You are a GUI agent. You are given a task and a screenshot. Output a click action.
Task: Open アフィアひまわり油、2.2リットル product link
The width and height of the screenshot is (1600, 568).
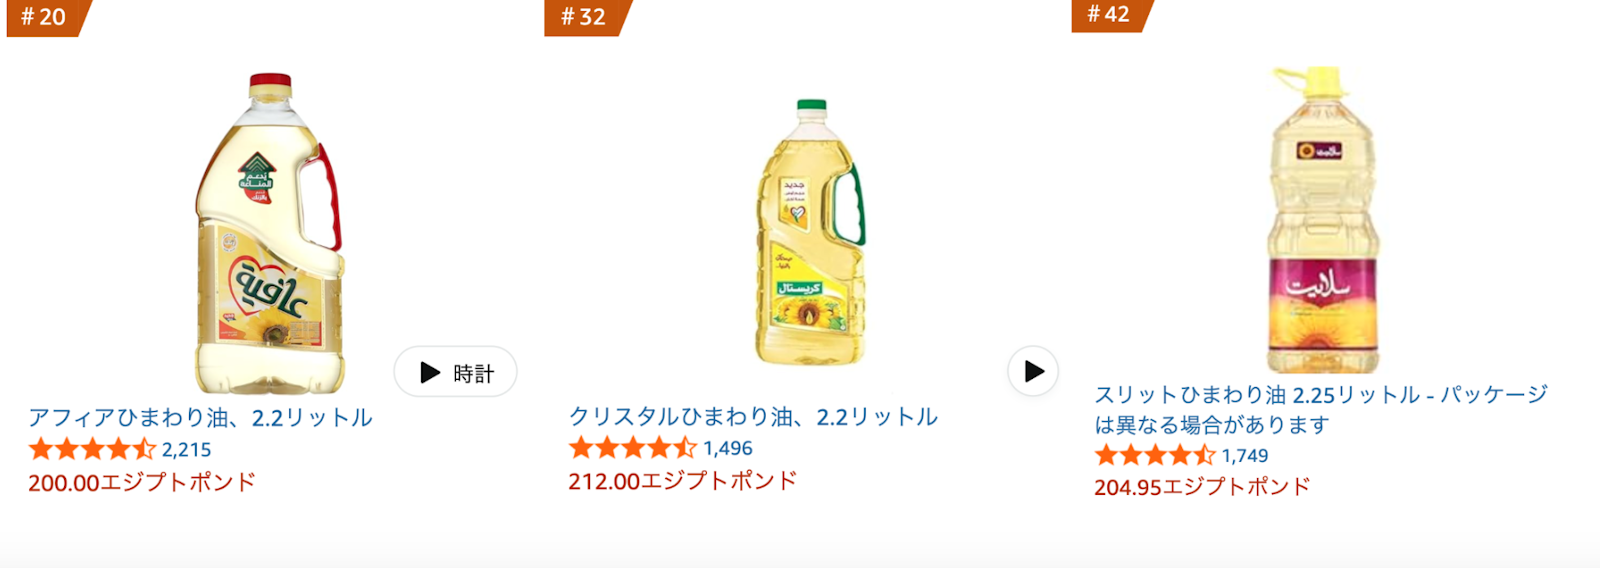[200, 417]
